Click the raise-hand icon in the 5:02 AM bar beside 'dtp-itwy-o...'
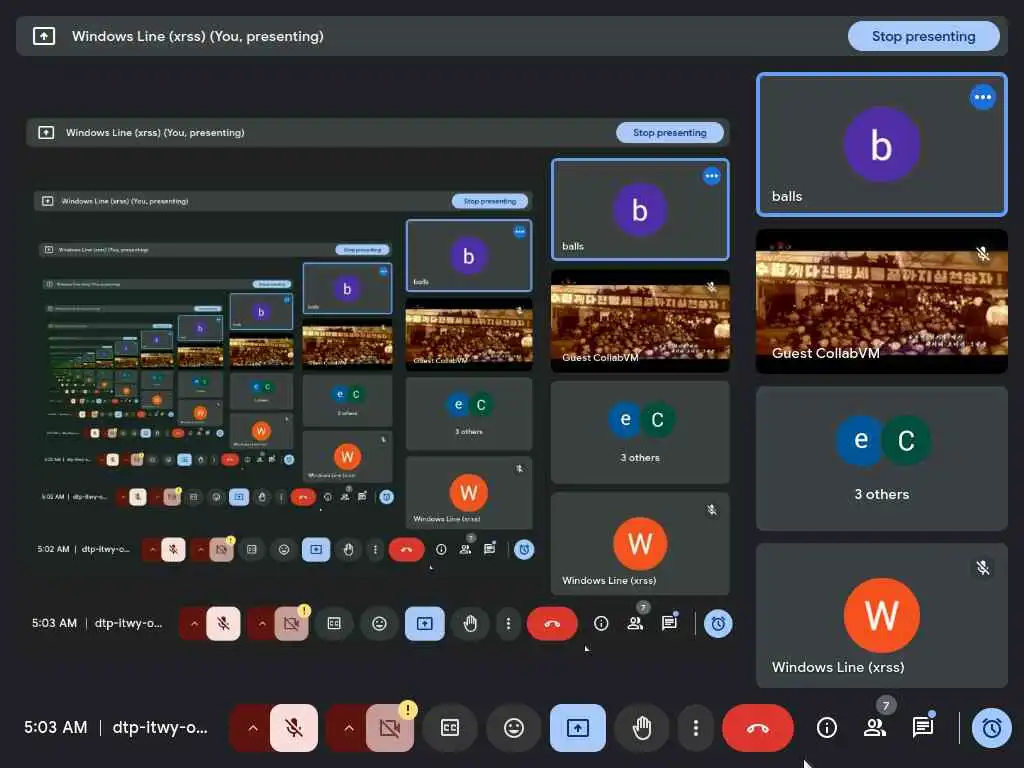This screenshot has height=768, width=1024. (348, 550)
